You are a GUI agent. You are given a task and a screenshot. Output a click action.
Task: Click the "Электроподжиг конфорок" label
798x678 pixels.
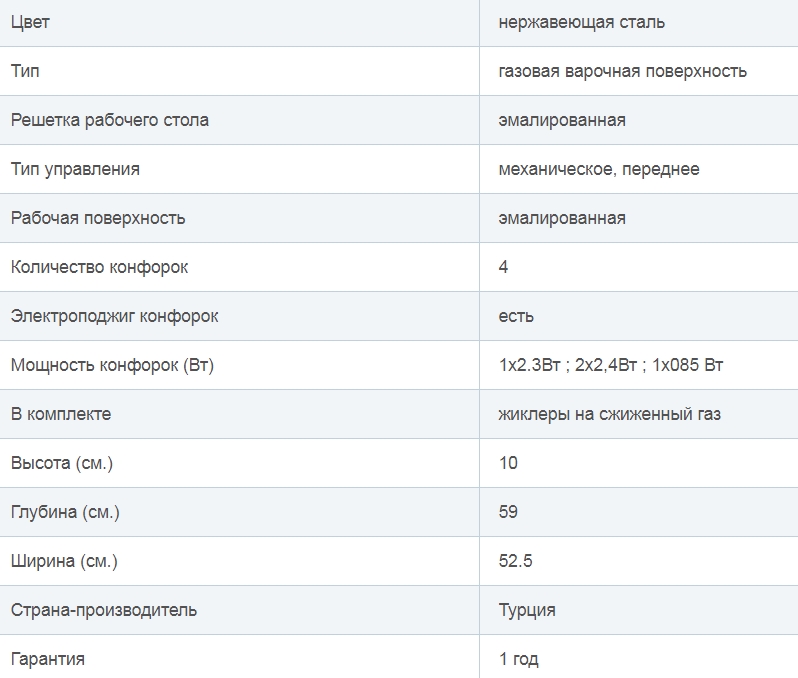[x=114, y=316]
